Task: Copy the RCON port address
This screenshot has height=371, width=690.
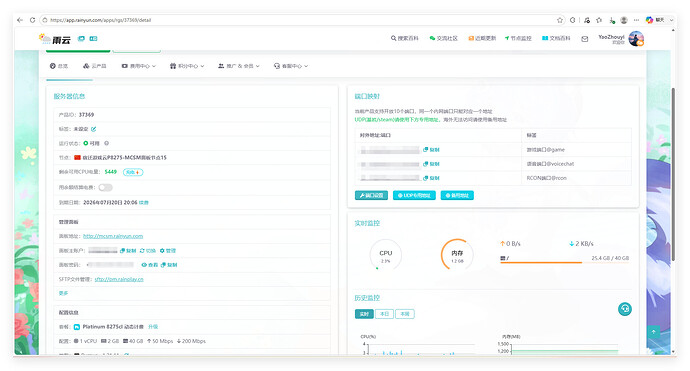Action: coord(431,178)
